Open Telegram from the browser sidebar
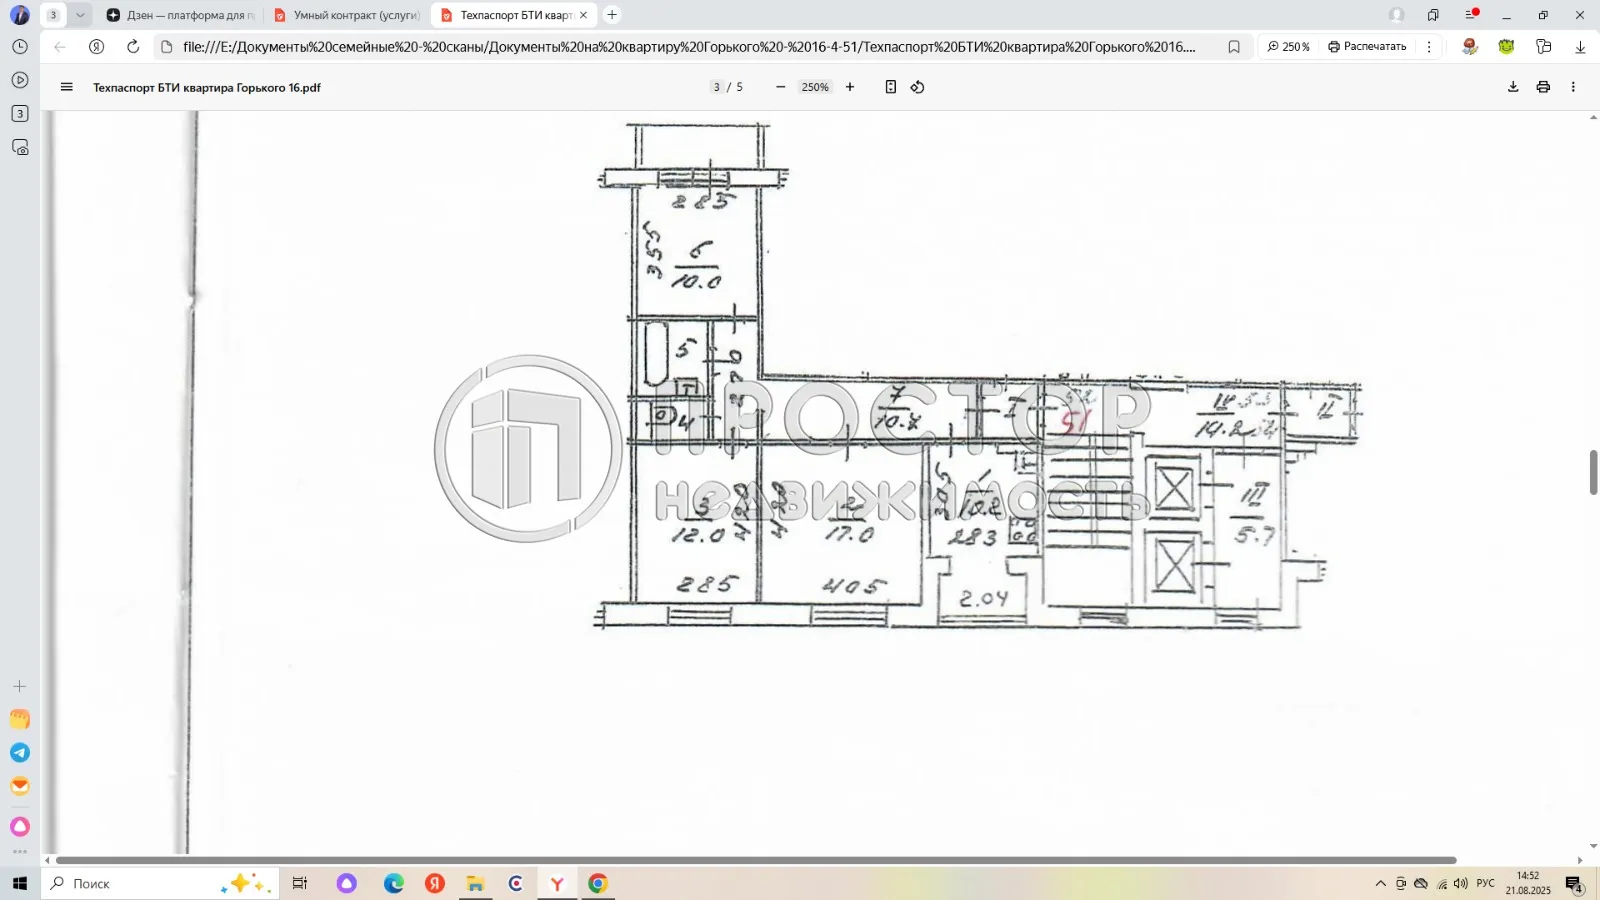The image size is (1600, 900). 19,753
